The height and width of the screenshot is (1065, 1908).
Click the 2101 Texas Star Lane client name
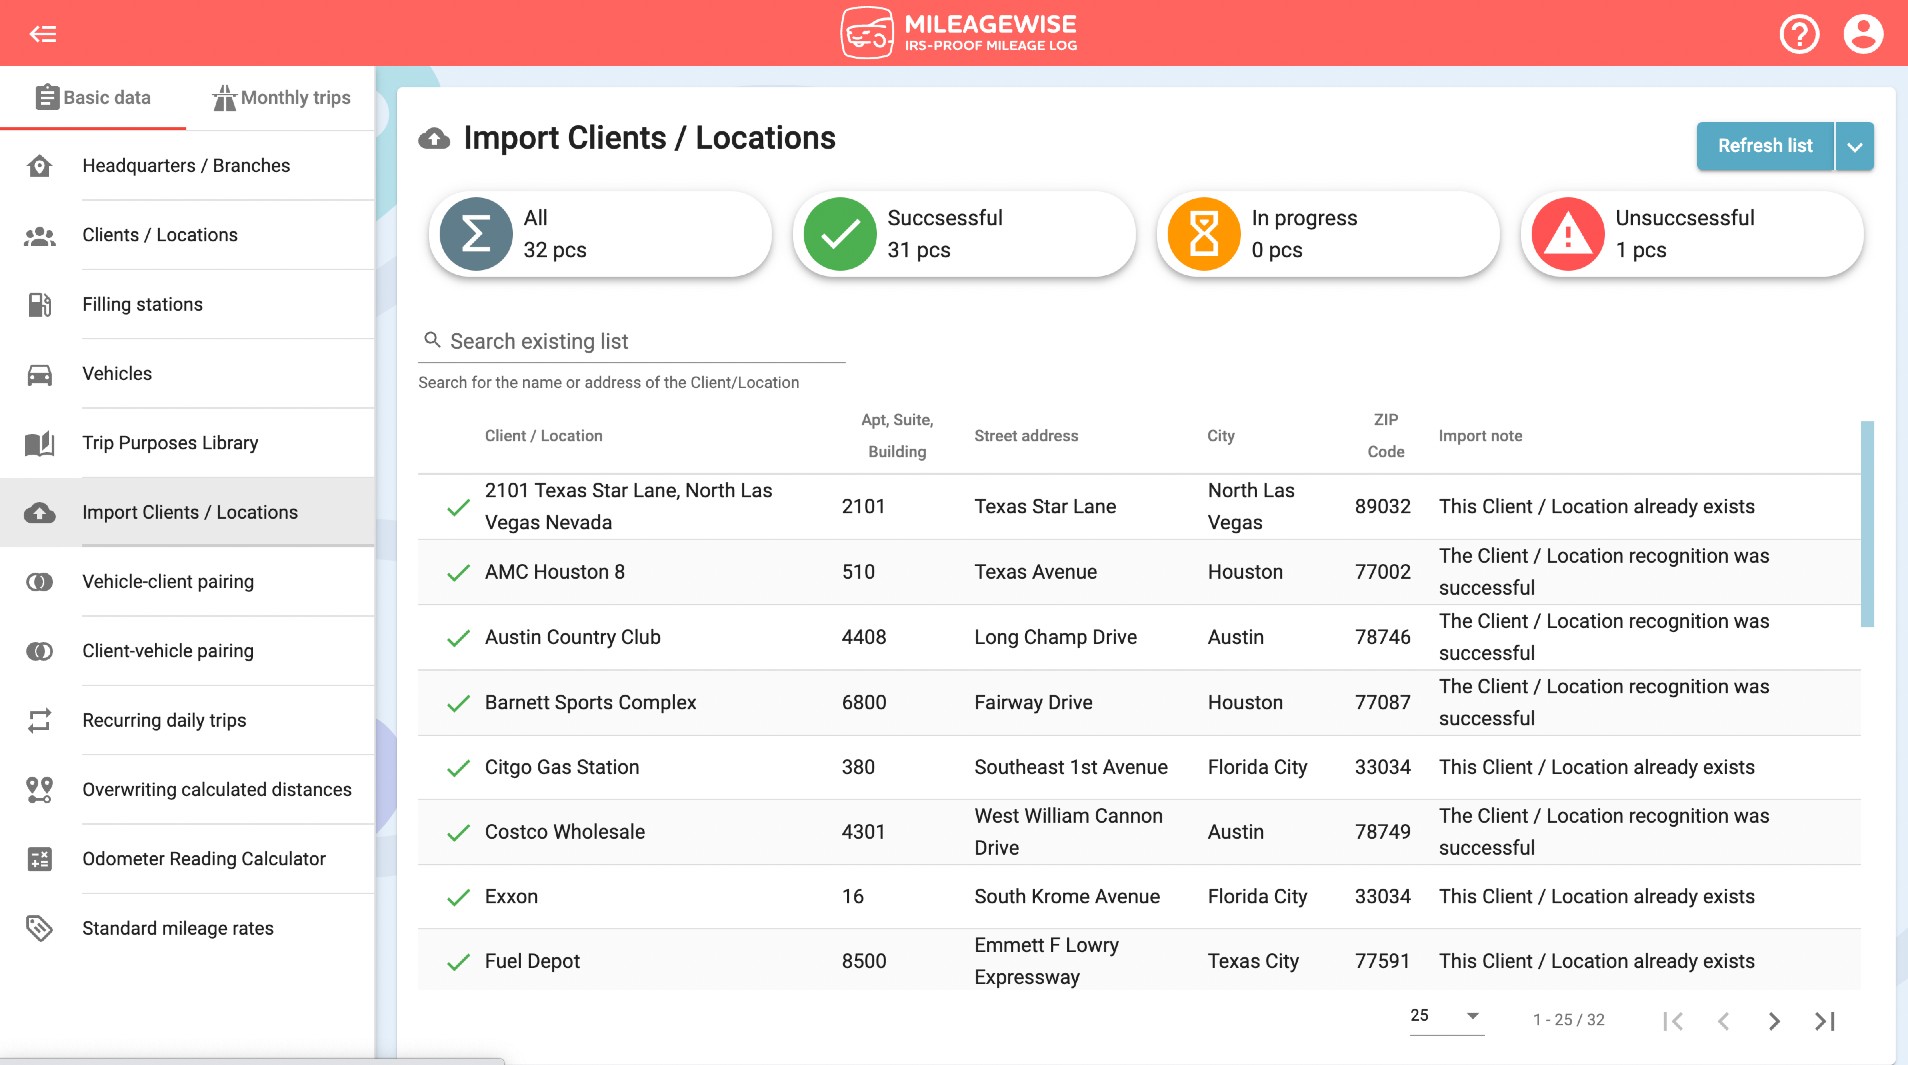point(628,506)
